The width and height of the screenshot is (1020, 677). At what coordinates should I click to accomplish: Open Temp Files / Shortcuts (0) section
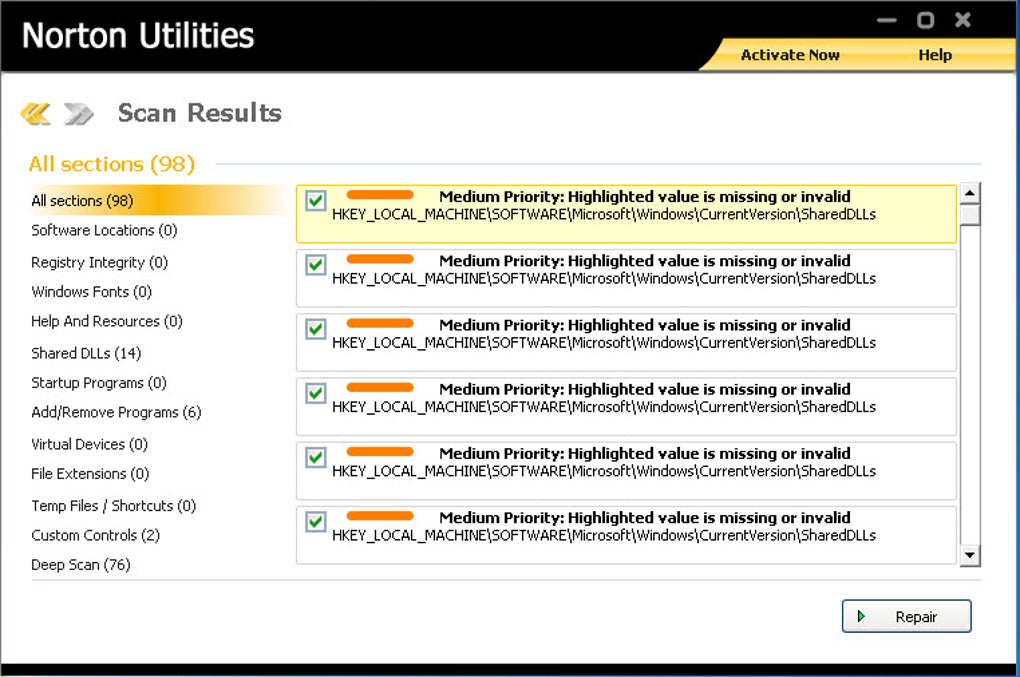(x=114, y=505)
